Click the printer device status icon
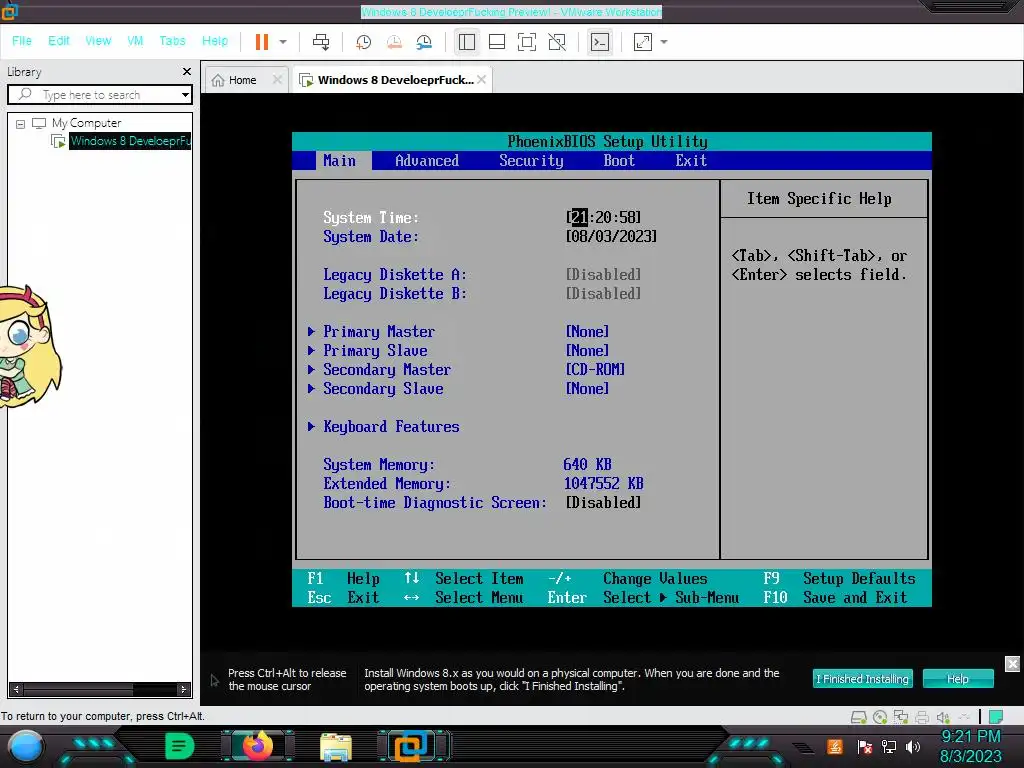Screen dimensions: 1024x768 click(x=921, y=717)
